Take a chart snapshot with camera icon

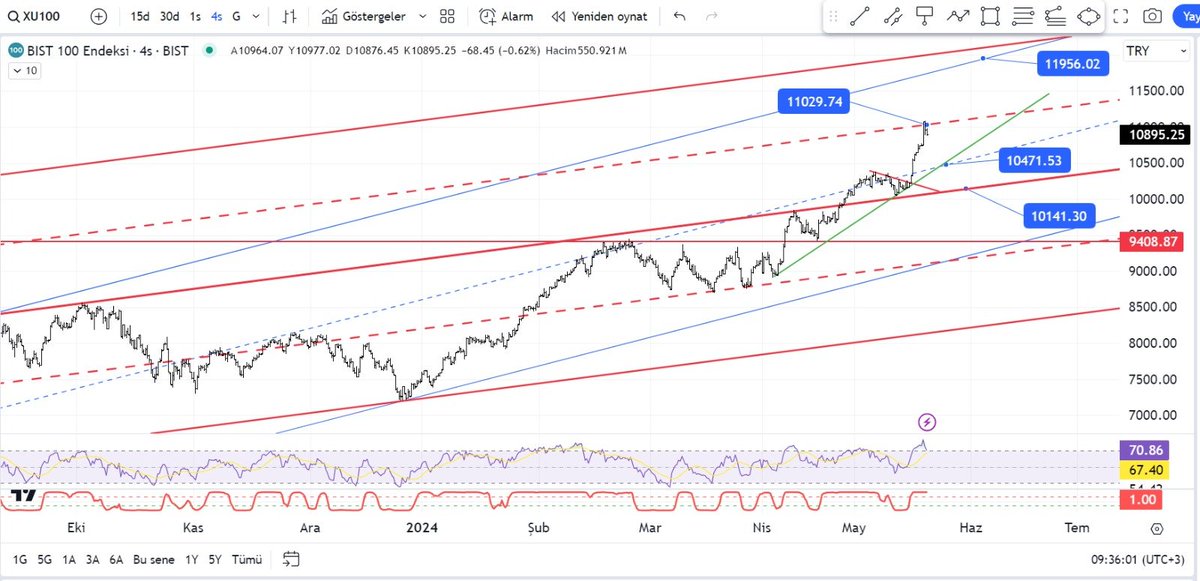point(1153,16)
